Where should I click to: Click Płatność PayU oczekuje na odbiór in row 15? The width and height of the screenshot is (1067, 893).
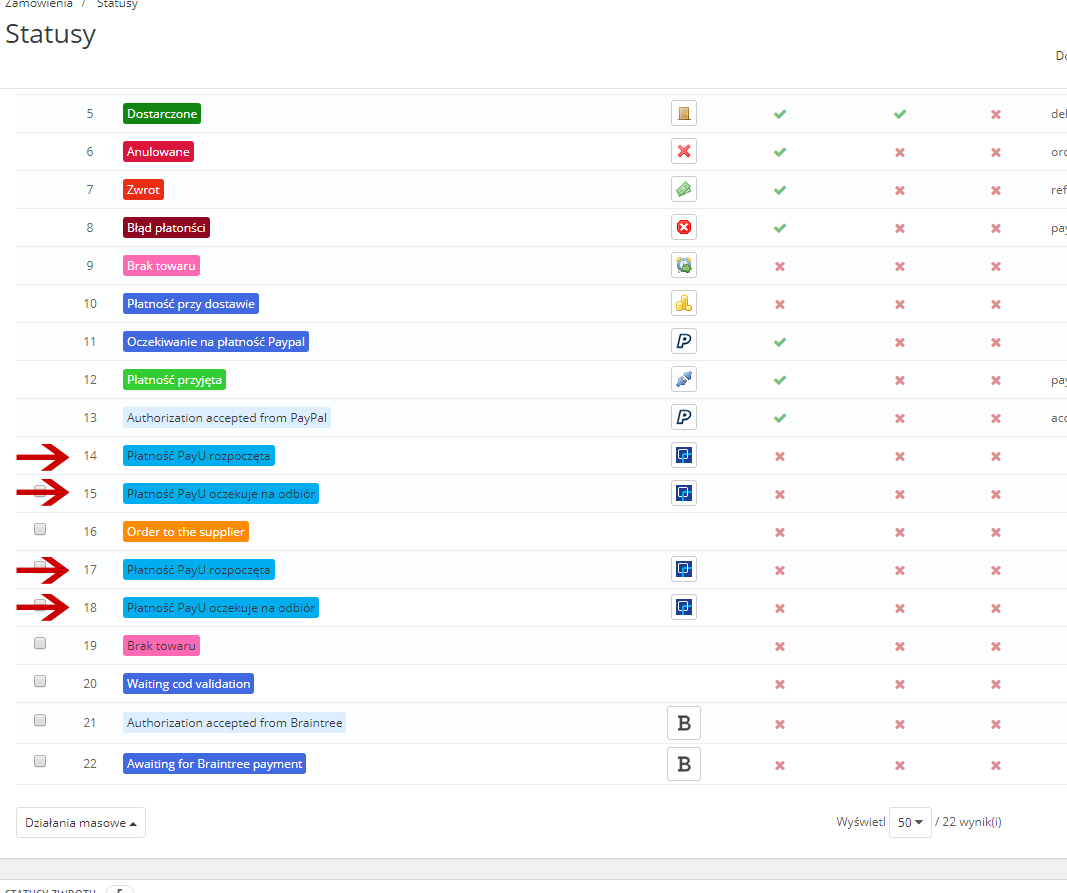pyautogui.click(x=221, y=494)
